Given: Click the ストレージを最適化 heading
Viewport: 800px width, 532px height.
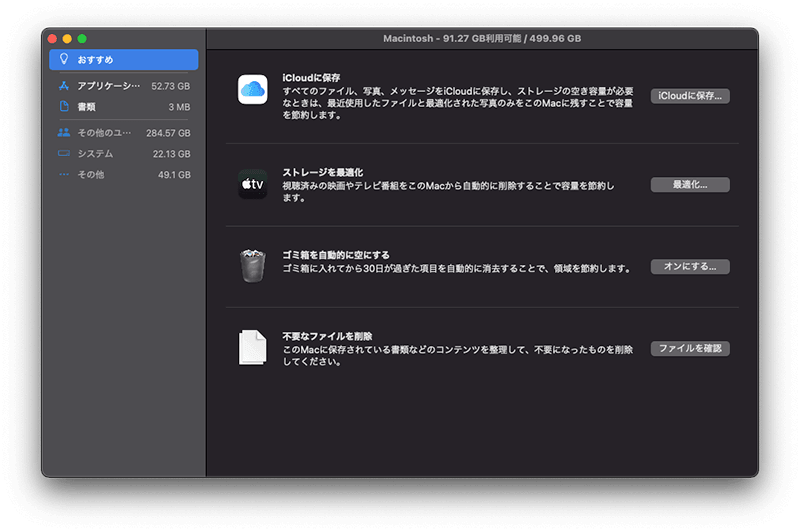Looking at the screenshot, I should (x=322, y=172).
